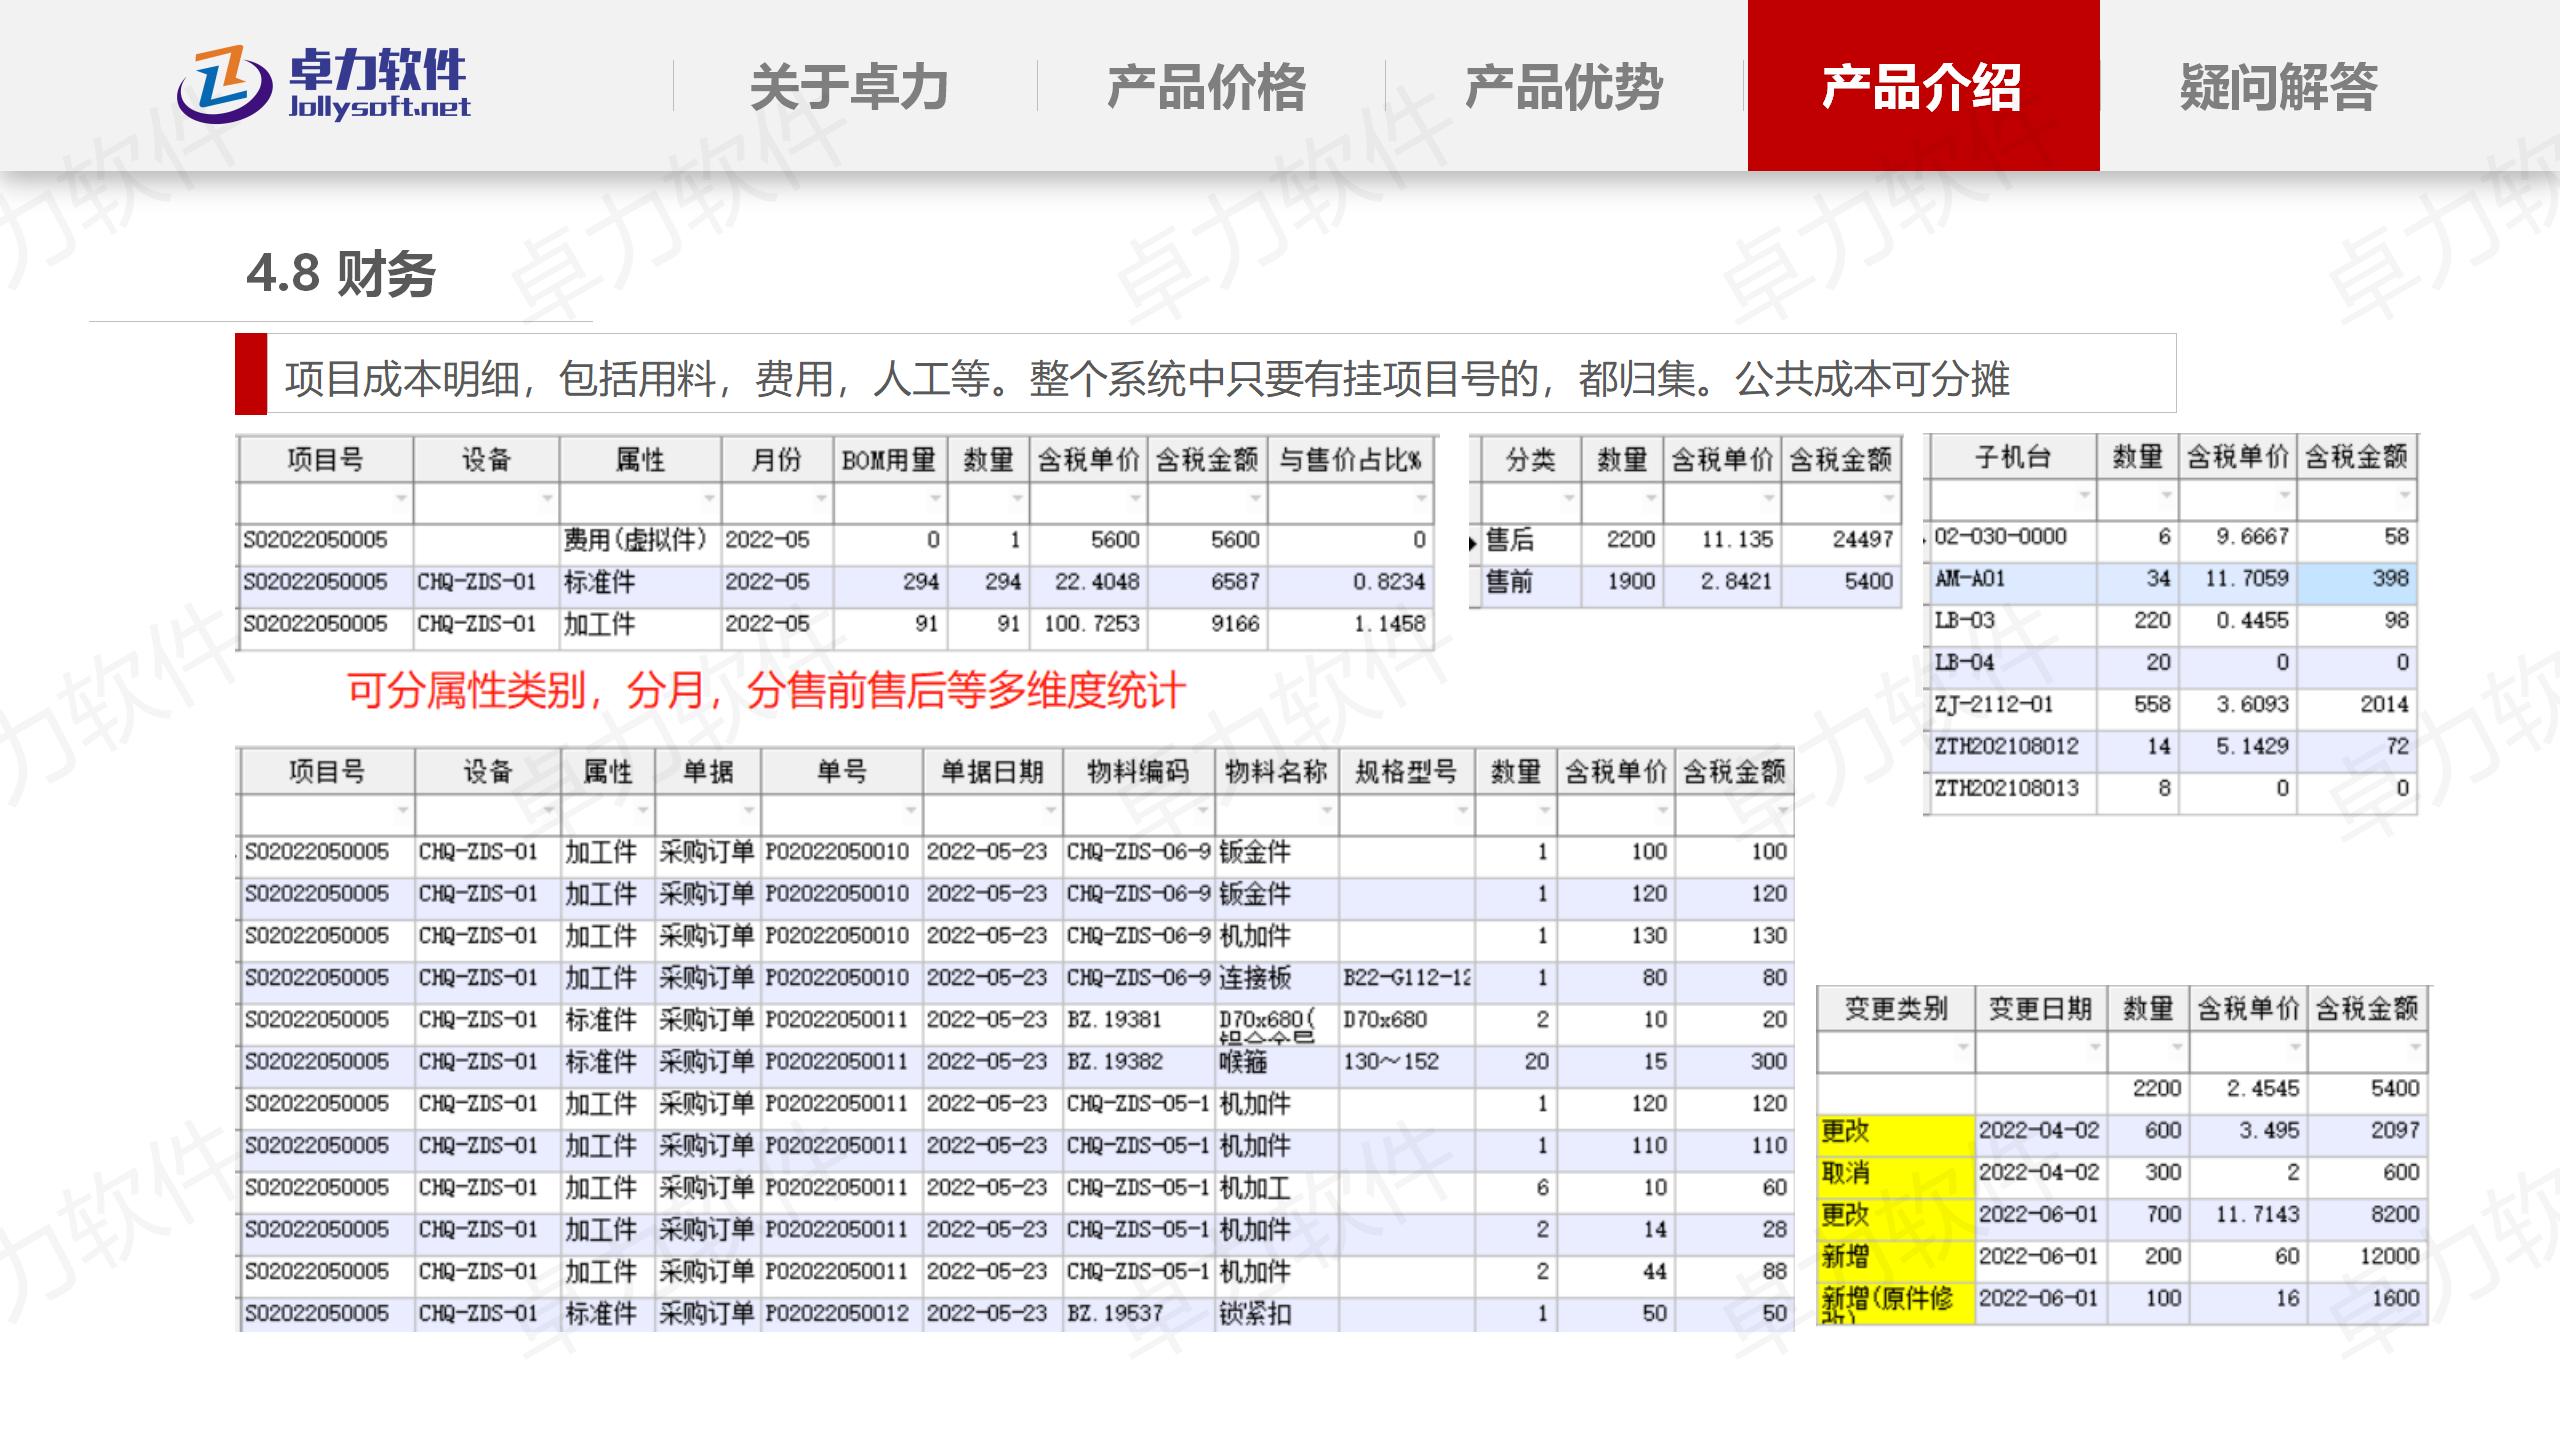The height and width of the screenshot is (1440, 2560).
Task: Select the 产品介绍 tab
Action: (1923, 86)
